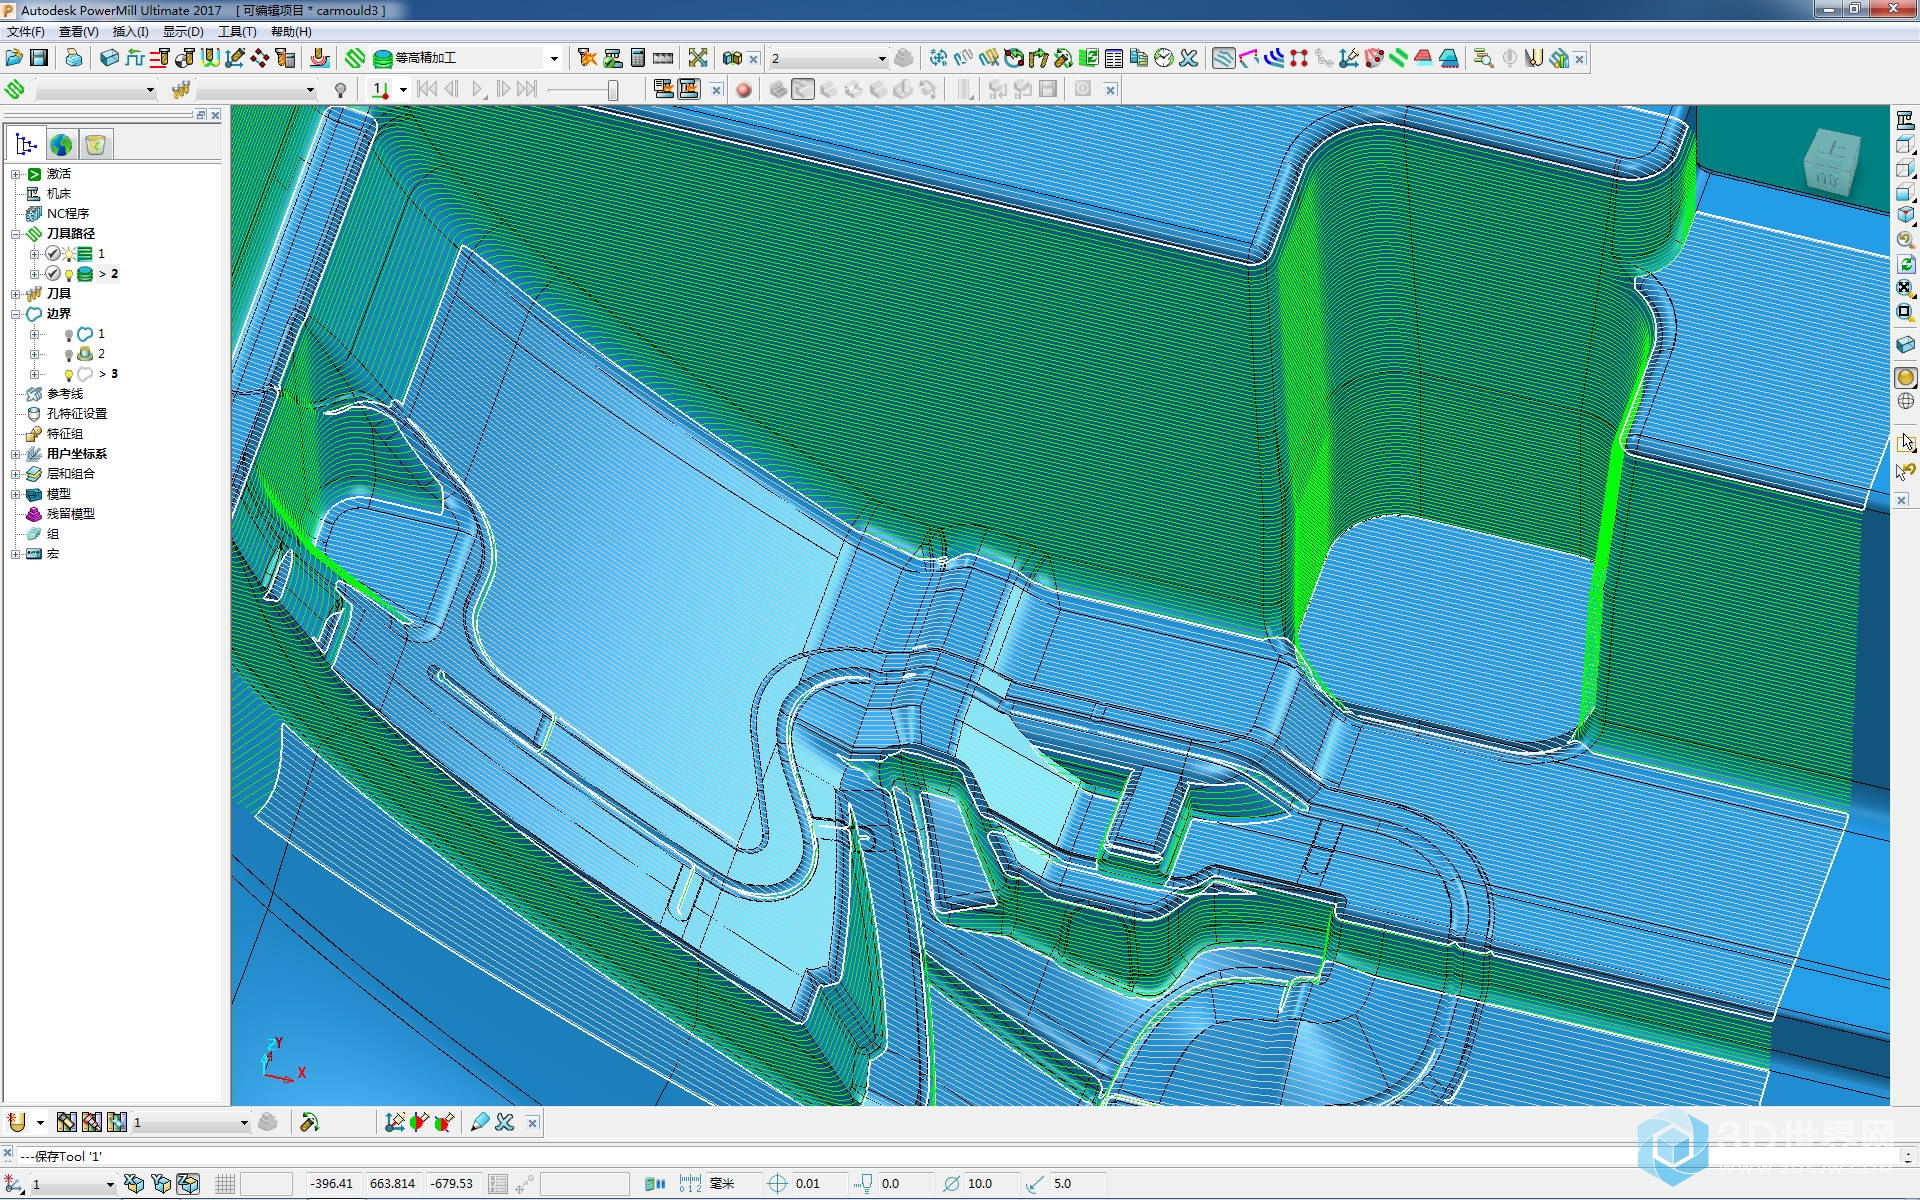Collapse the 刀具路径 tree node
Image resolution: width=1920 pixels, height=1200 pixels.
pyautogui.click(x=16, y=234)
